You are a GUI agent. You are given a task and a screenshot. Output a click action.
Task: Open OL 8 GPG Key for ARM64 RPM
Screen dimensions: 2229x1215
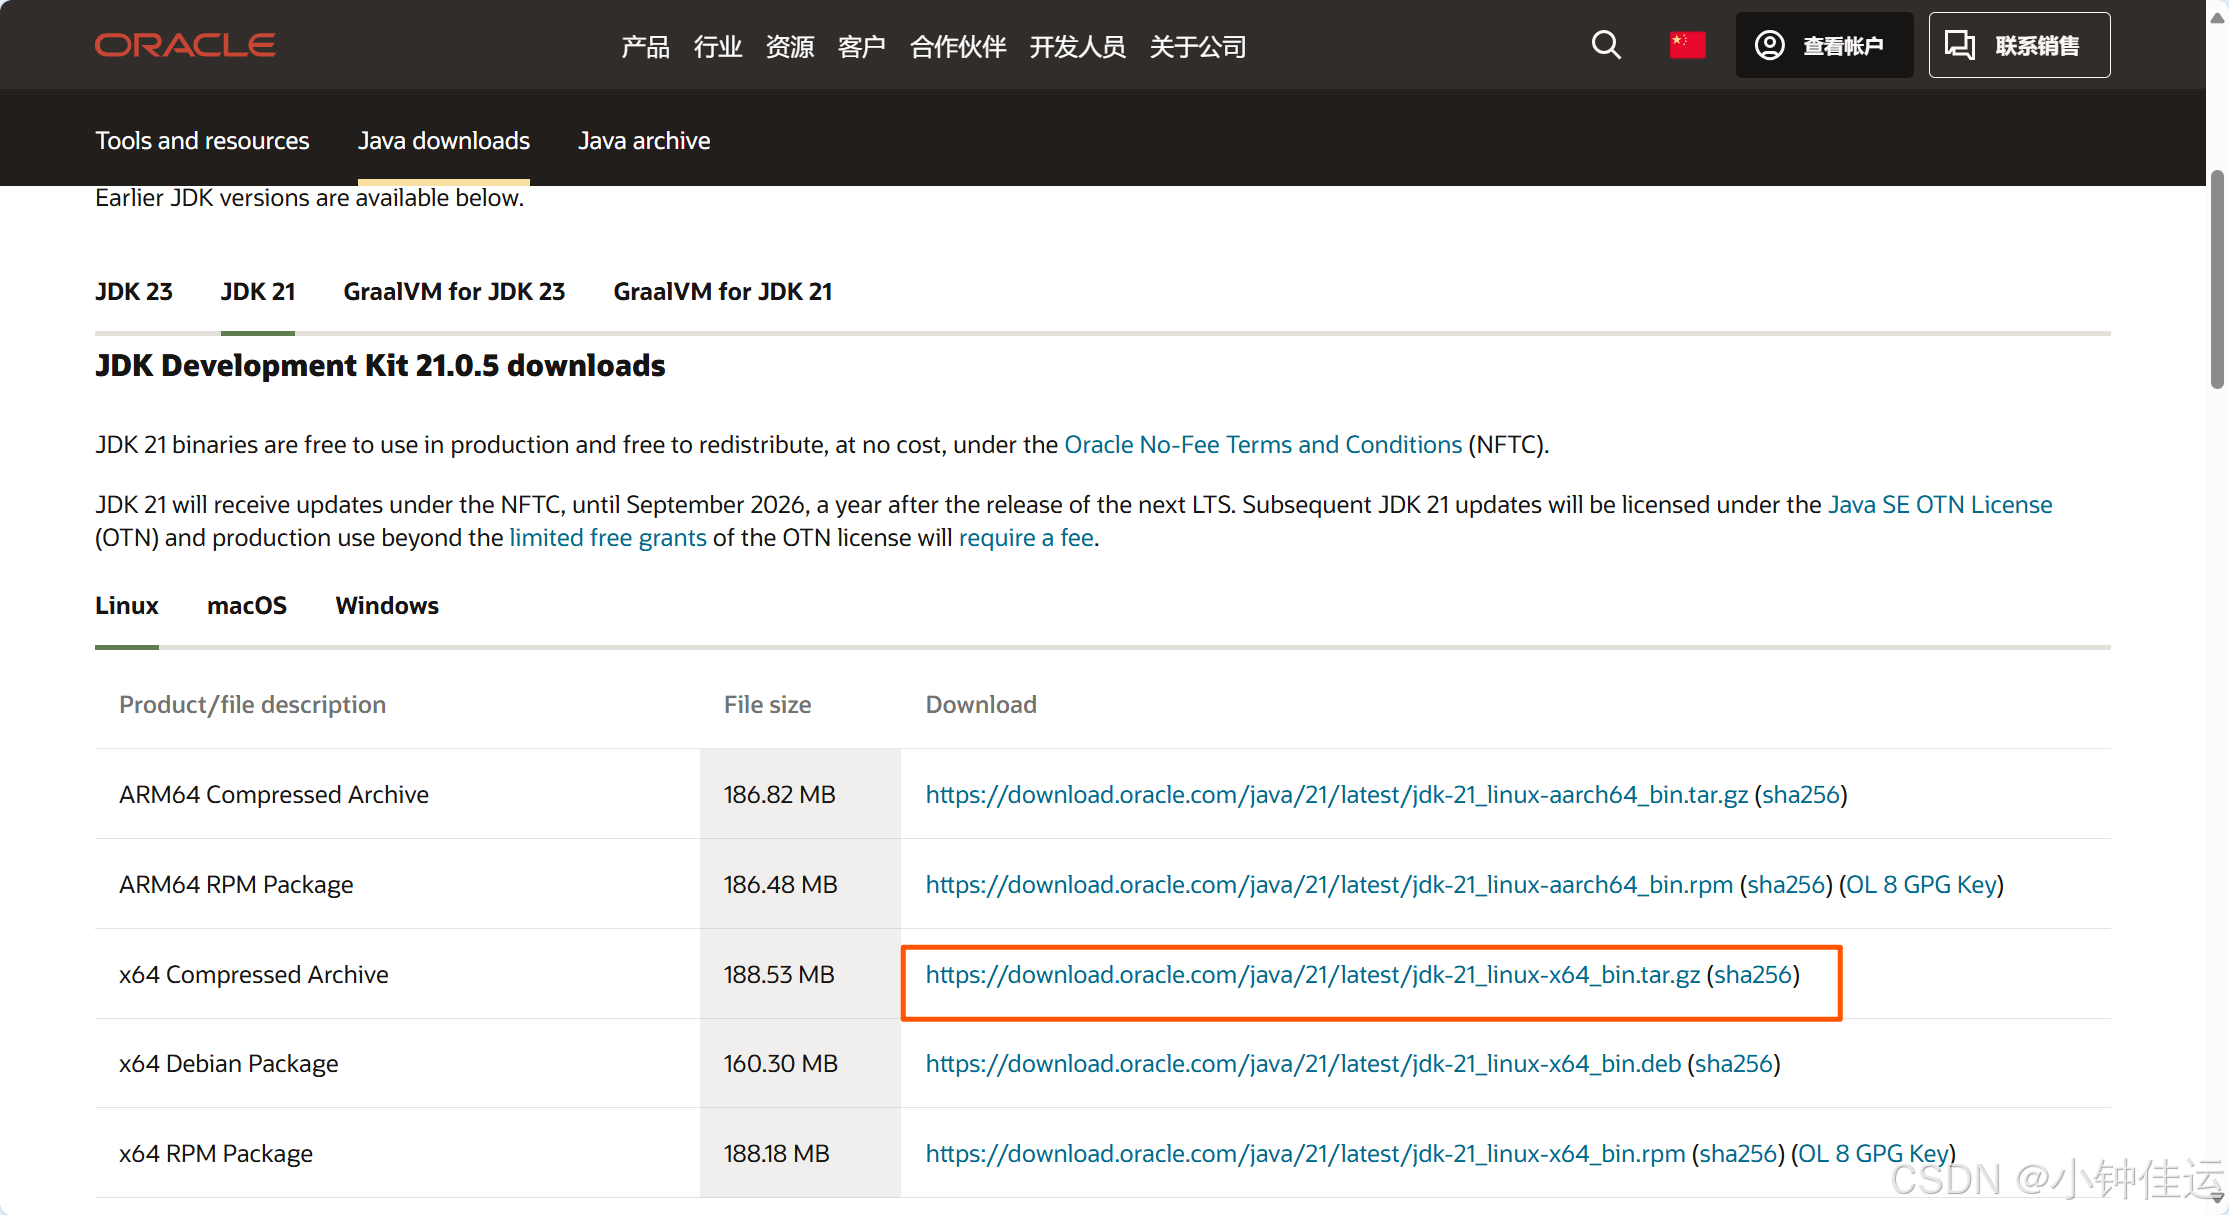click(1921, 884)
